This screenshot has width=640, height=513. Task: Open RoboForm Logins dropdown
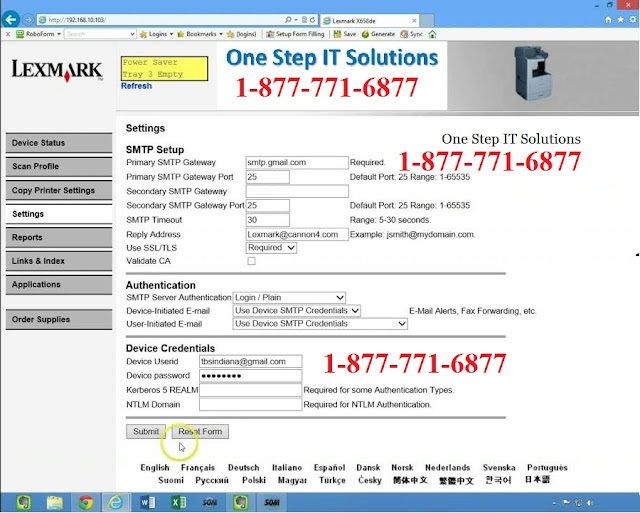point(156,34)
